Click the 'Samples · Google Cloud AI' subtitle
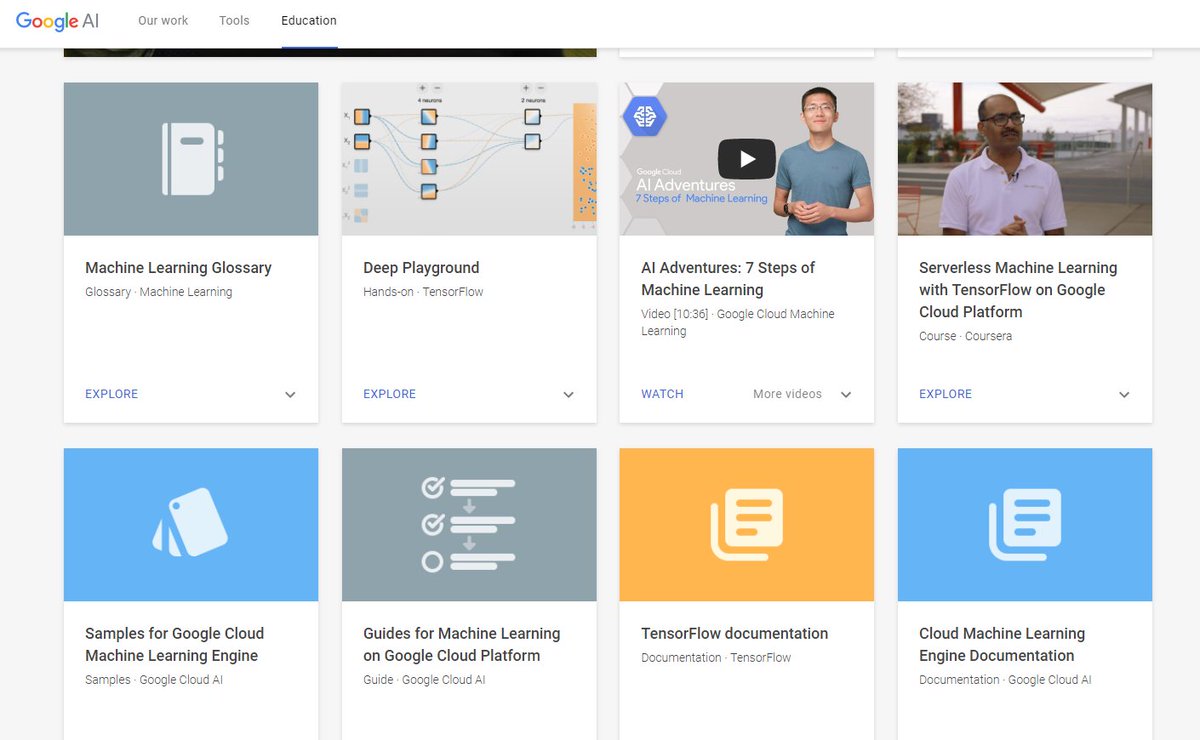 click(154, 680)
